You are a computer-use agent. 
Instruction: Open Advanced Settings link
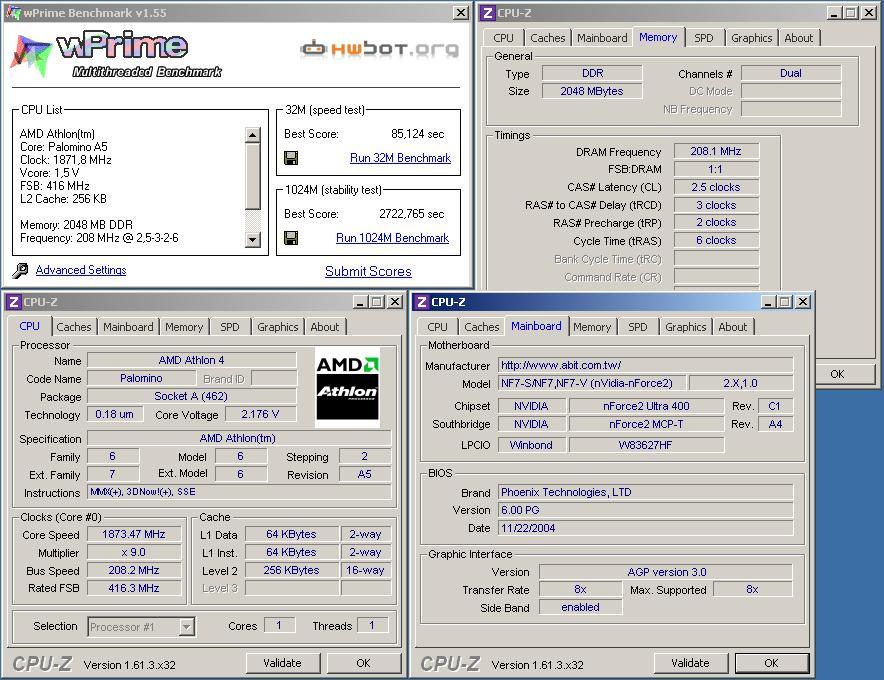[x=81, y=270]
